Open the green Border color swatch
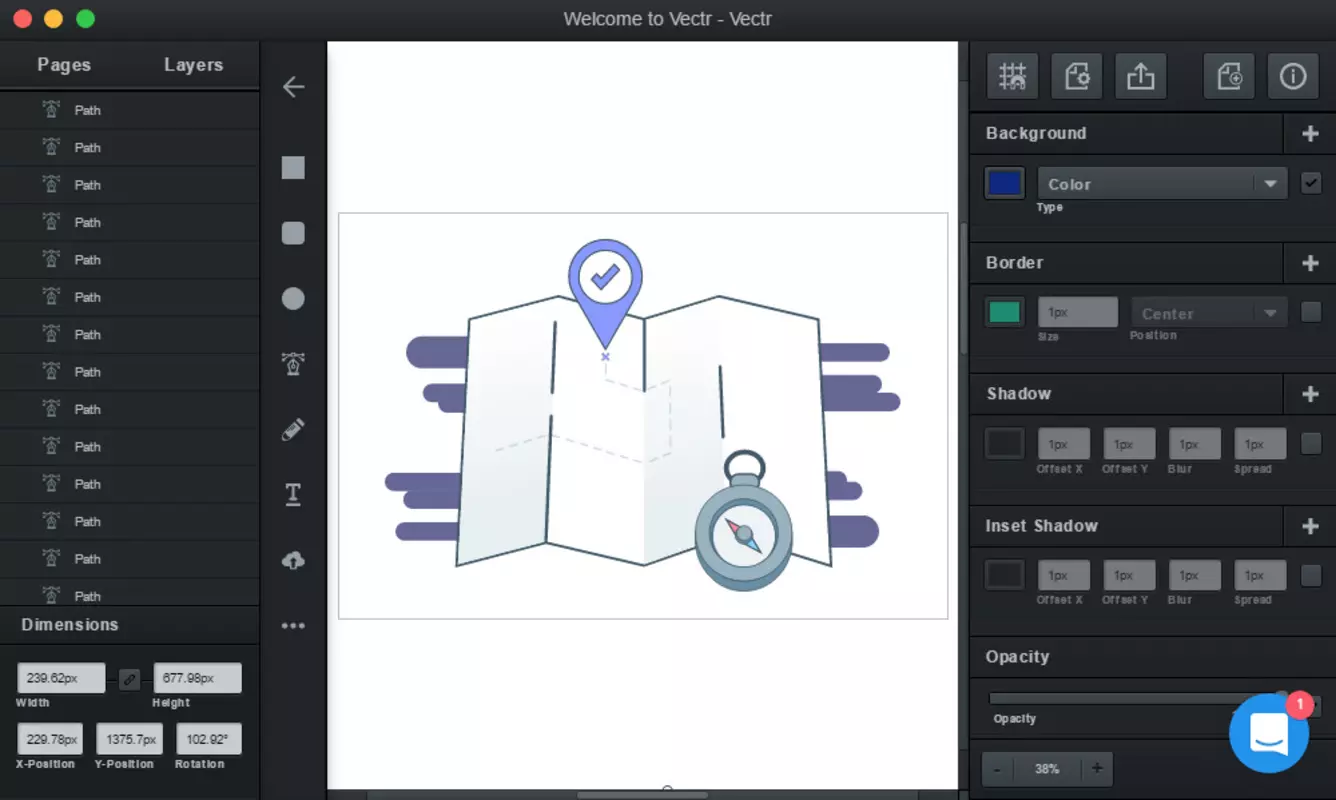 [x=1004, y=312]
